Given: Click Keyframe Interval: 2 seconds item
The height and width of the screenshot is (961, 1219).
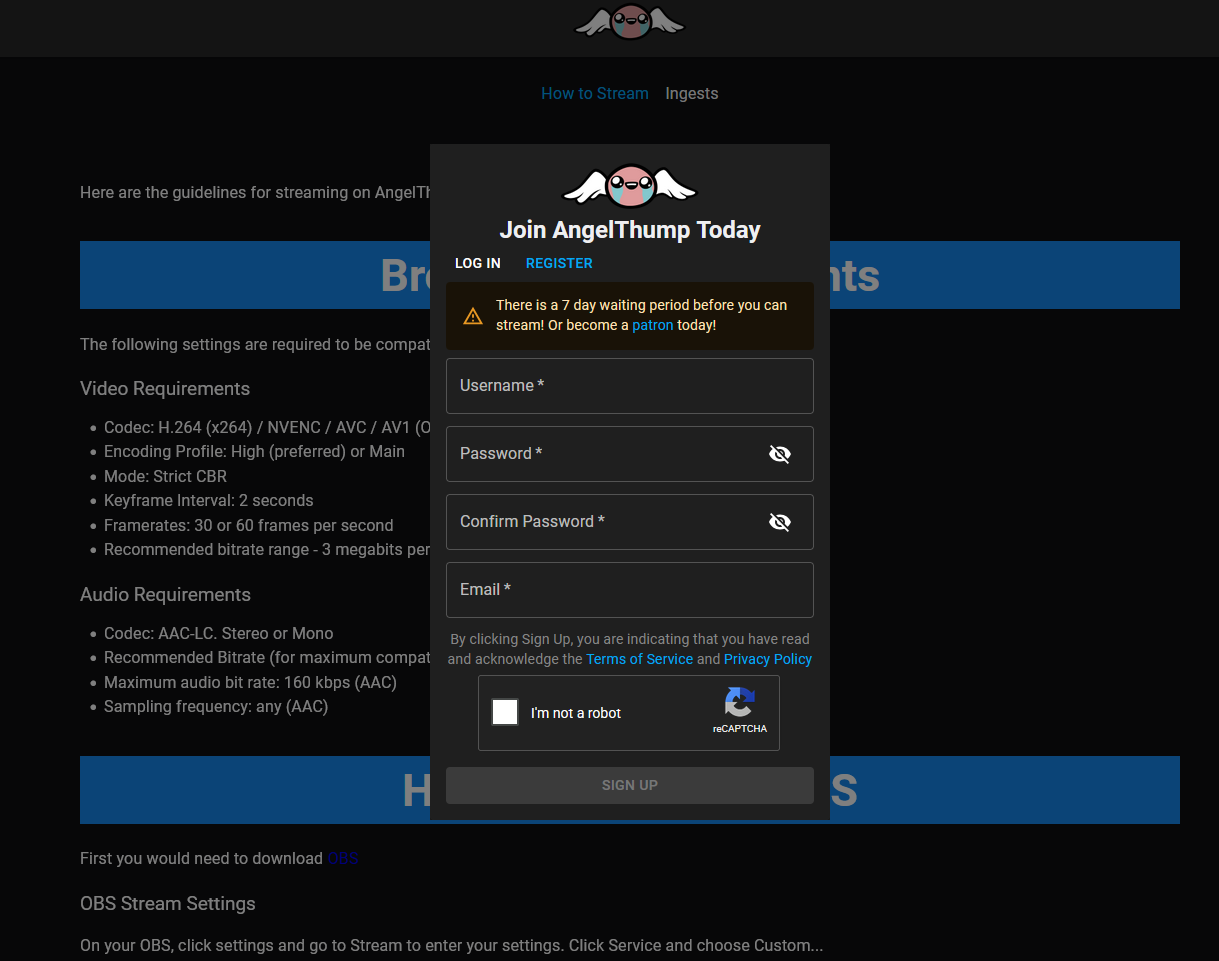Looking at the screenshot, I should coord(209,500).
